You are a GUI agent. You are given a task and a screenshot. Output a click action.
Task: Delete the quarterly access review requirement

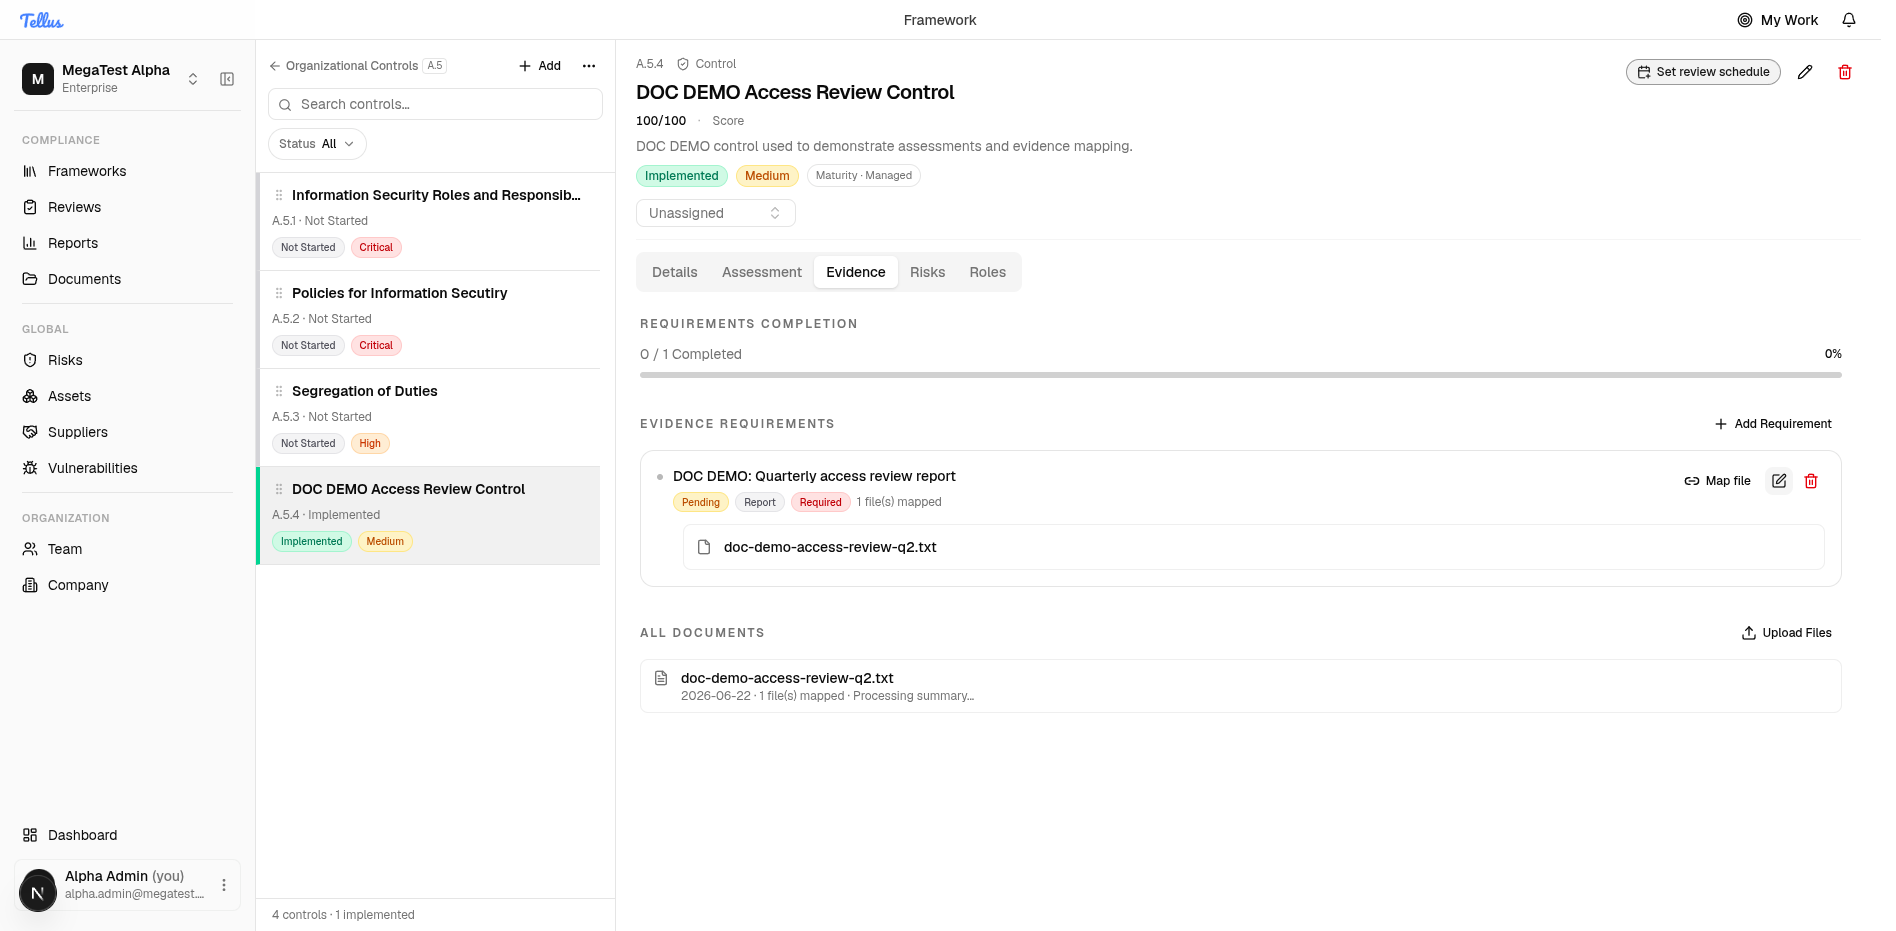1811,481
